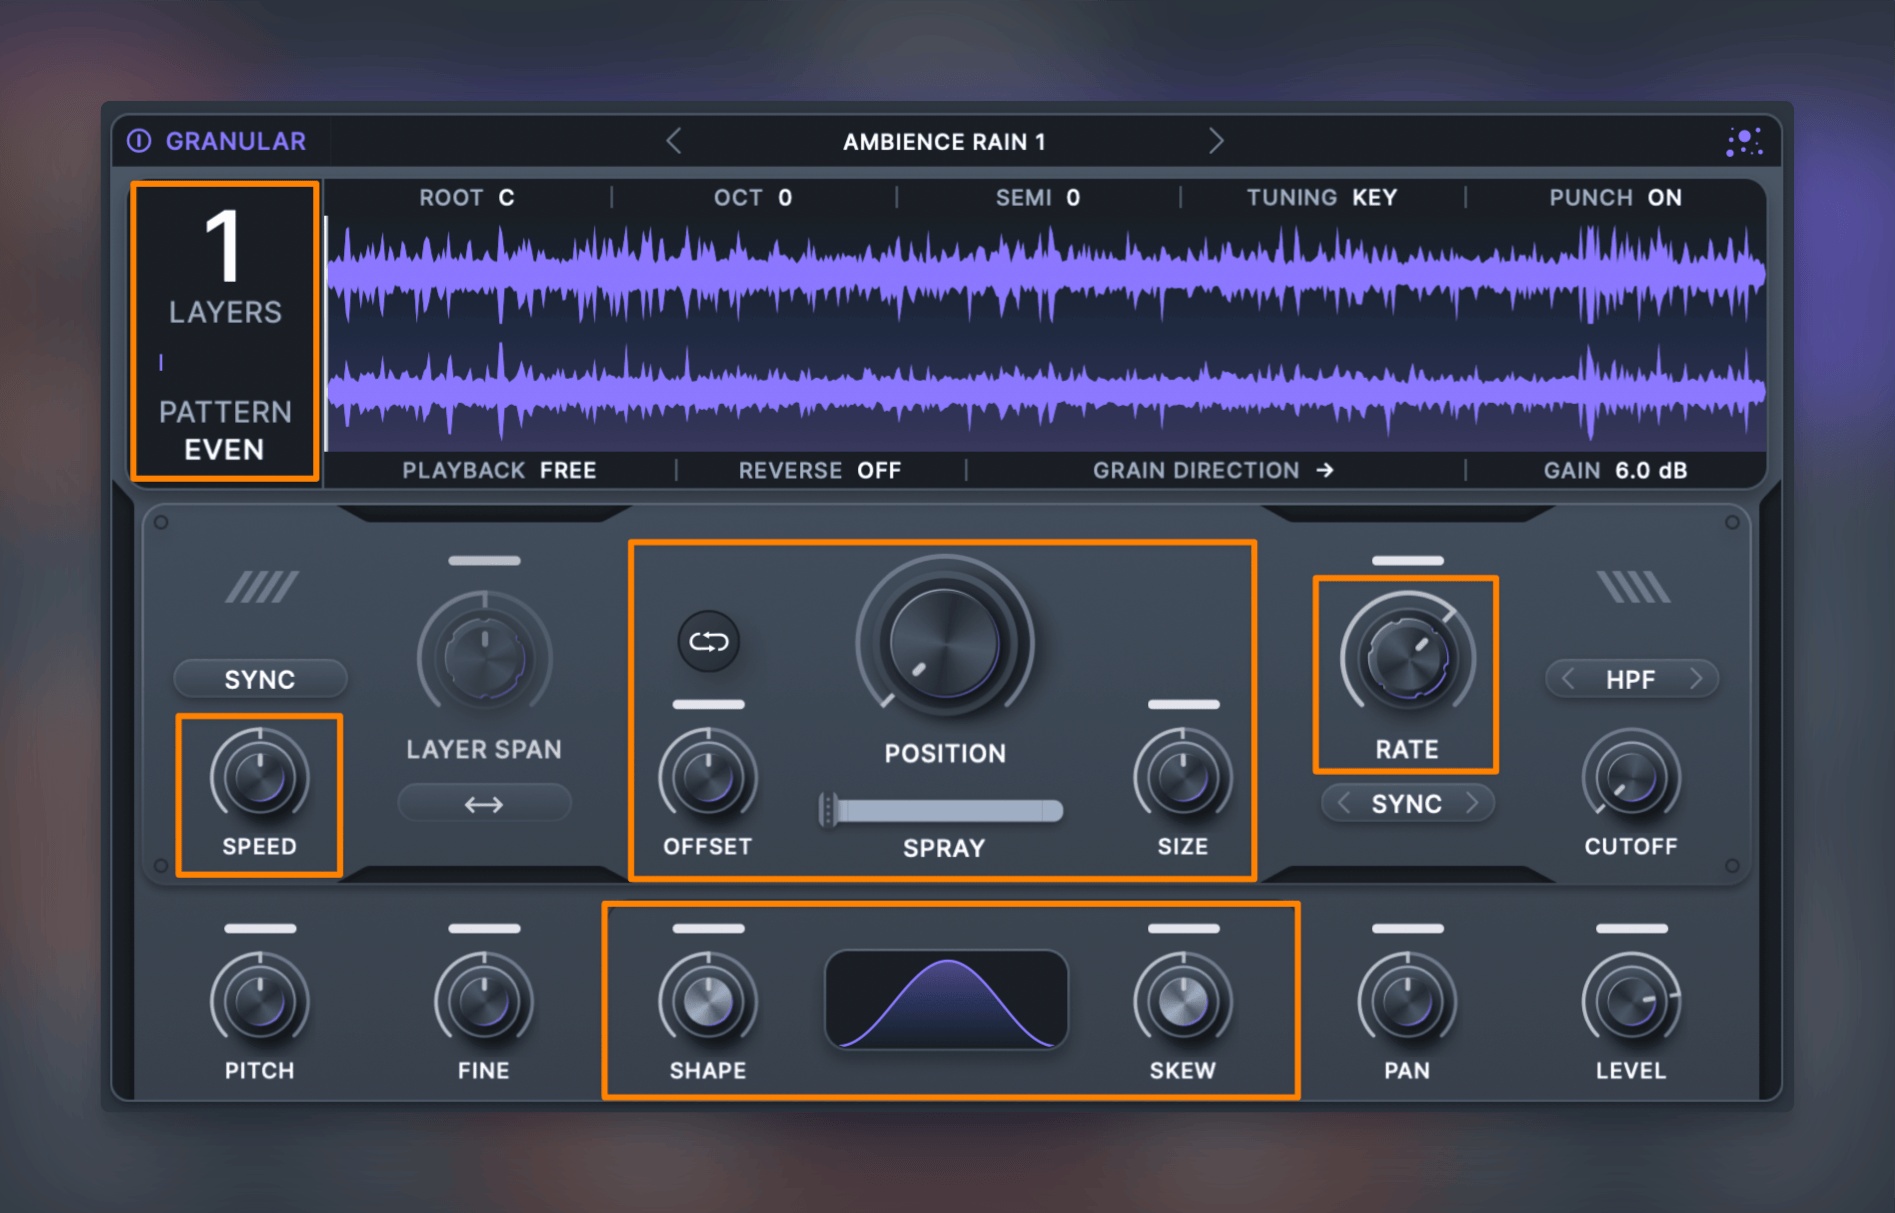
Task: Select previous filter type left of HPF
Action: click(1568, 679)
